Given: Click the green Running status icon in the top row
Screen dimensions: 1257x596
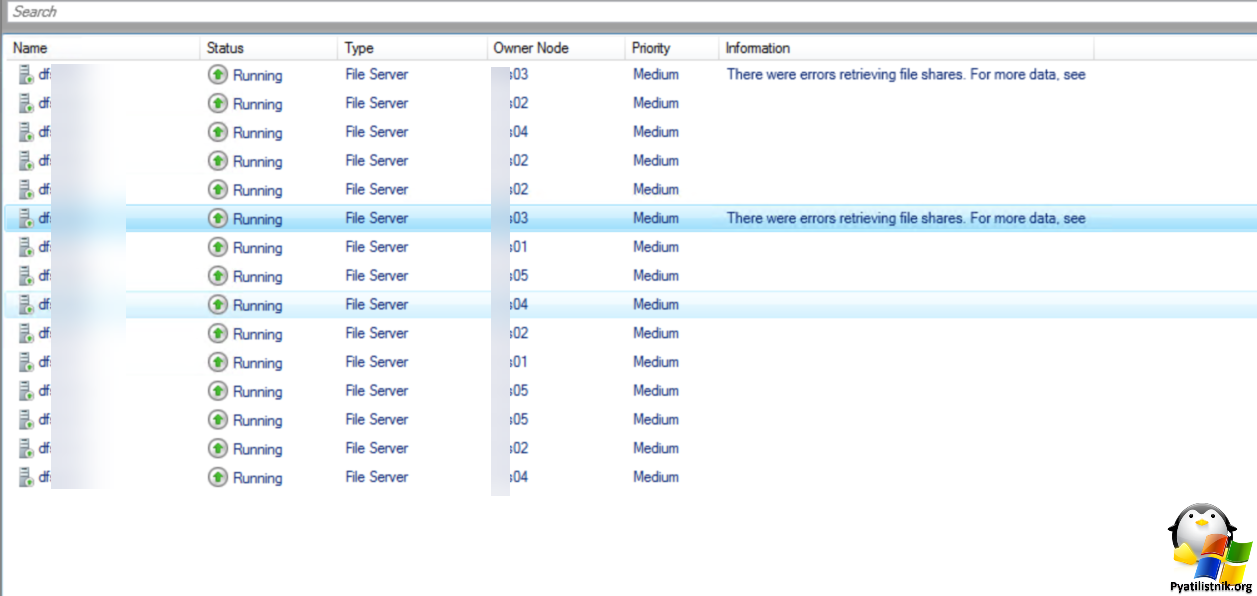Looking at the screenshot, I should [x=218, y=74].
